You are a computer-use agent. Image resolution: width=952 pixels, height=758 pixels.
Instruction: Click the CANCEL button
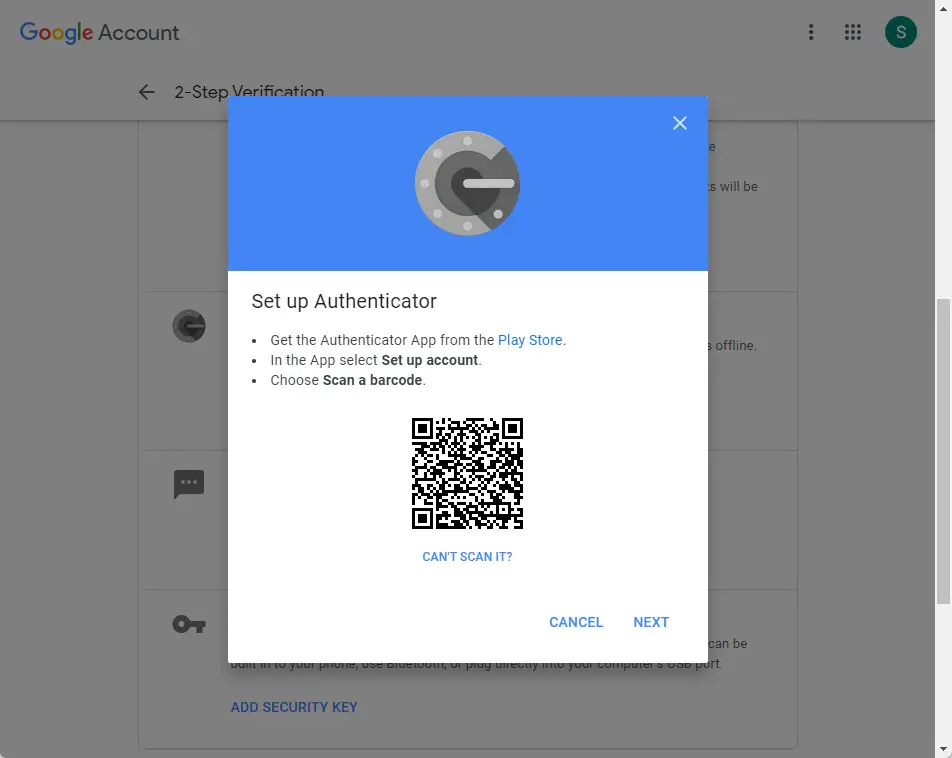[x=576, y=622]
